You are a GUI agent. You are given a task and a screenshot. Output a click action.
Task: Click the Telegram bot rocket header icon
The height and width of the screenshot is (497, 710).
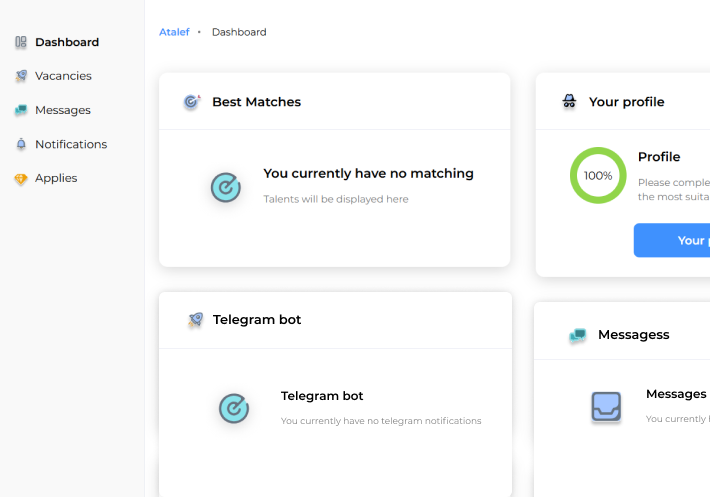[196, 320]
